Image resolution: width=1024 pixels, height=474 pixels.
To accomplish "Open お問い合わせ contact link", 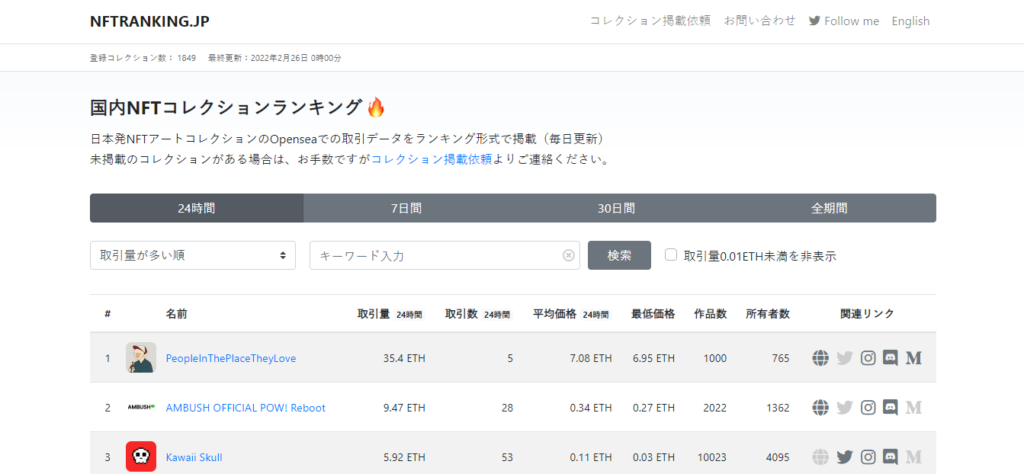I will tap(760, 21).
